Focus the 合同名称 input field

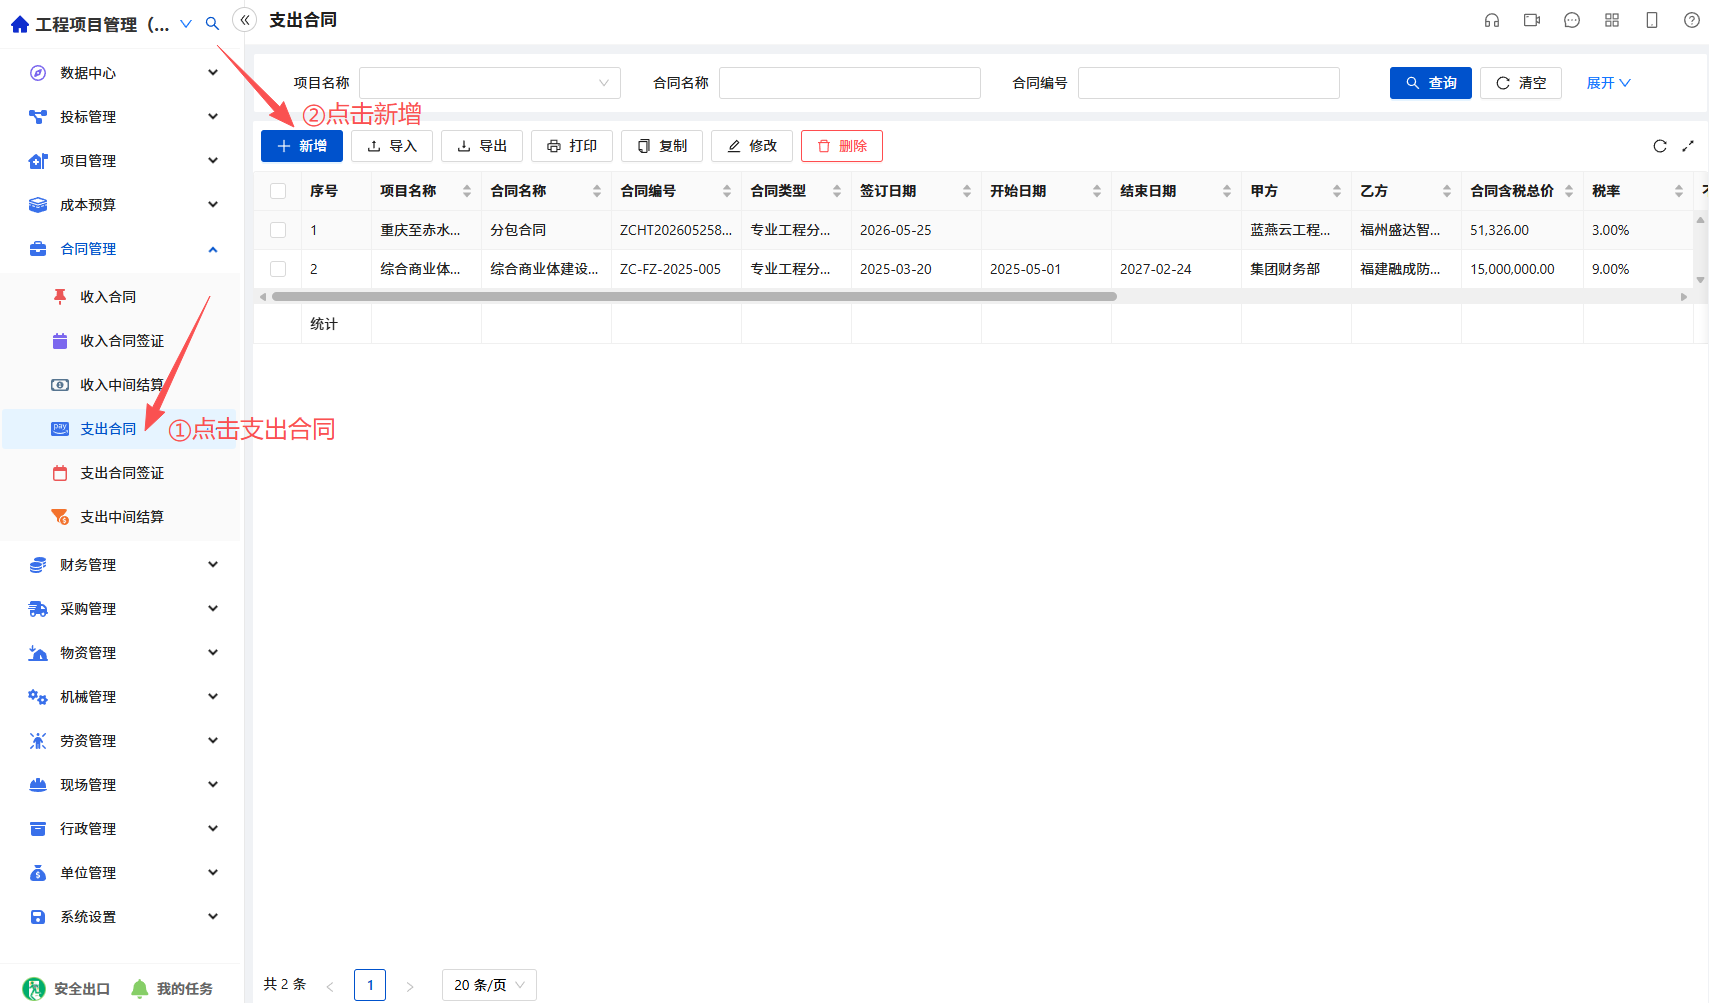coord(850,83)
